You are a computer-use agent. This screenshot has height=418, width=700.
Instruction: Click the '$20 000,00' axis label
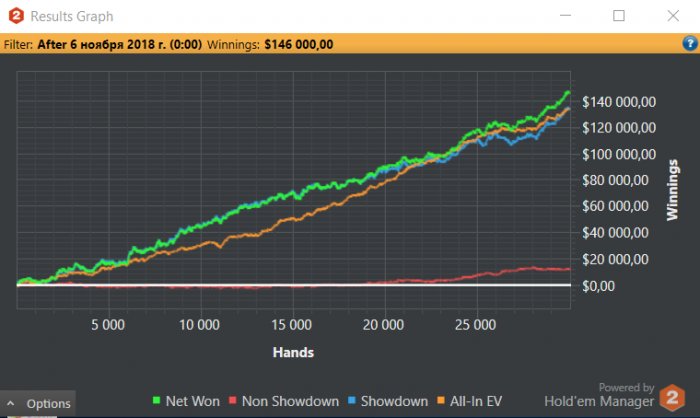[615, 259]
